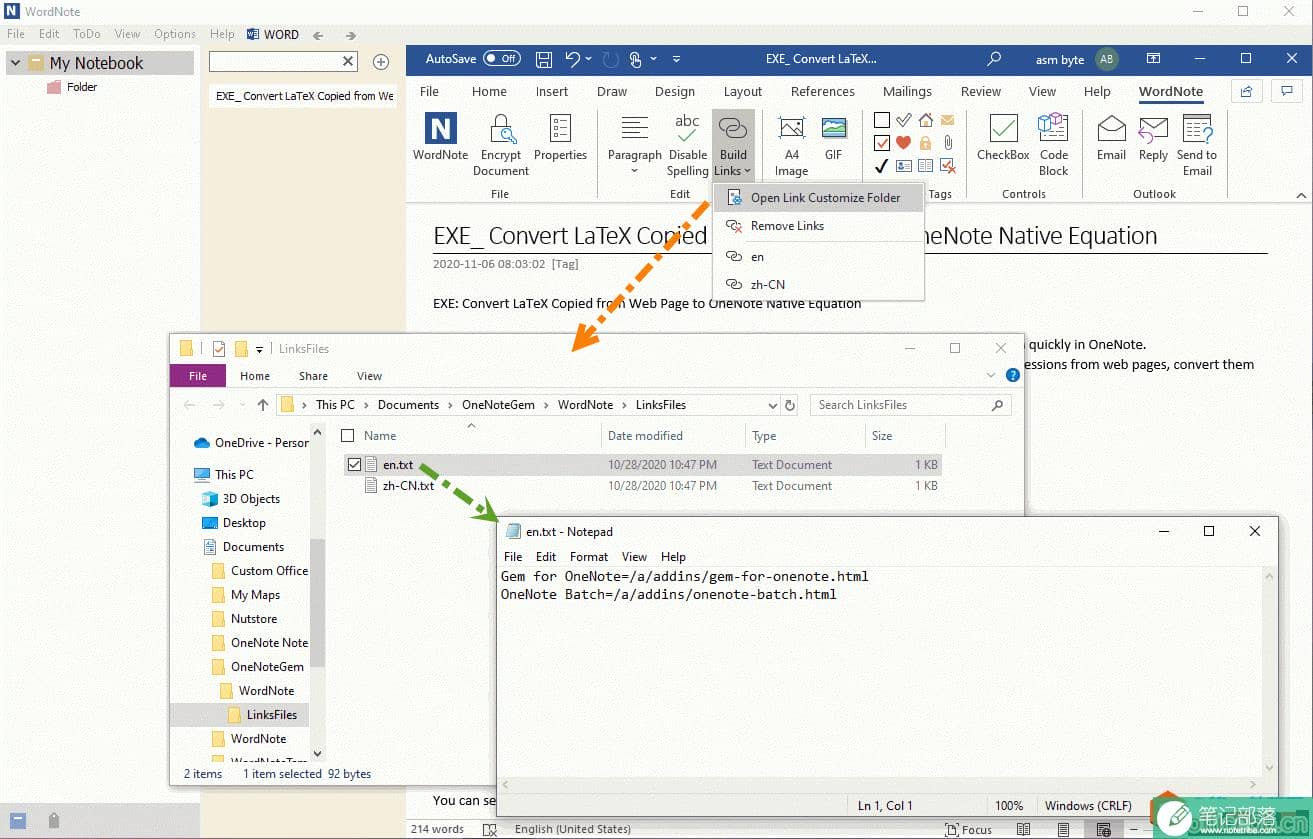Screen dimensions: 1313x839
Task: Open the Mailings ribbon tab
Action: [x=906, y=91]
